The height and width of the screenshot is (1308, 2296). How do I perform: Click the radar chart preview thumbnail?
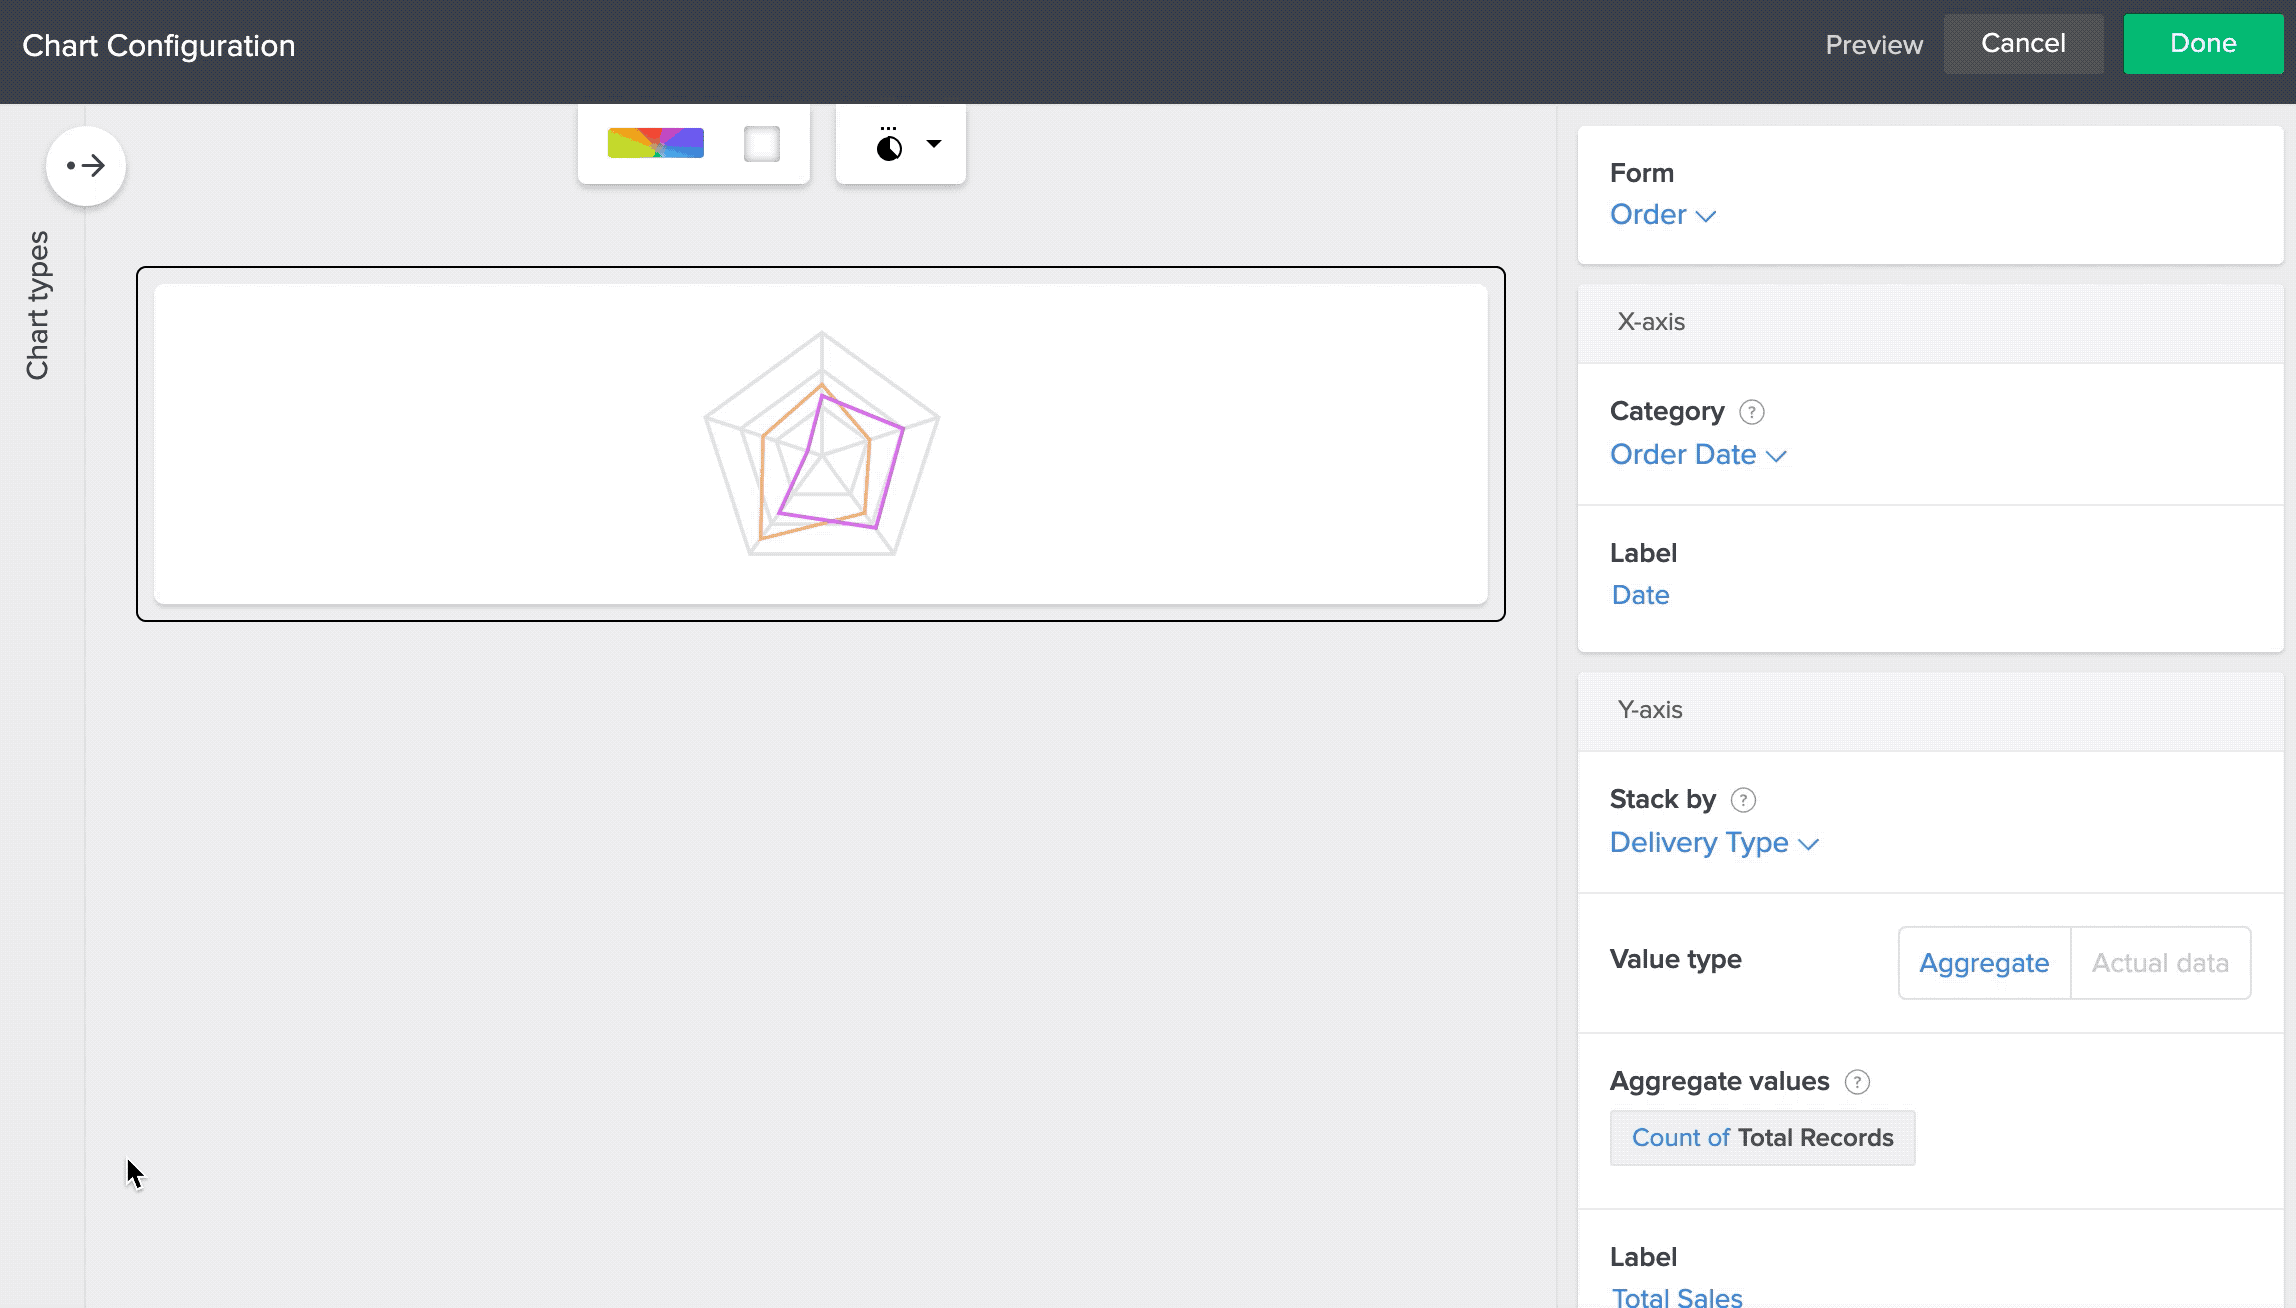[x=821, y=444]
